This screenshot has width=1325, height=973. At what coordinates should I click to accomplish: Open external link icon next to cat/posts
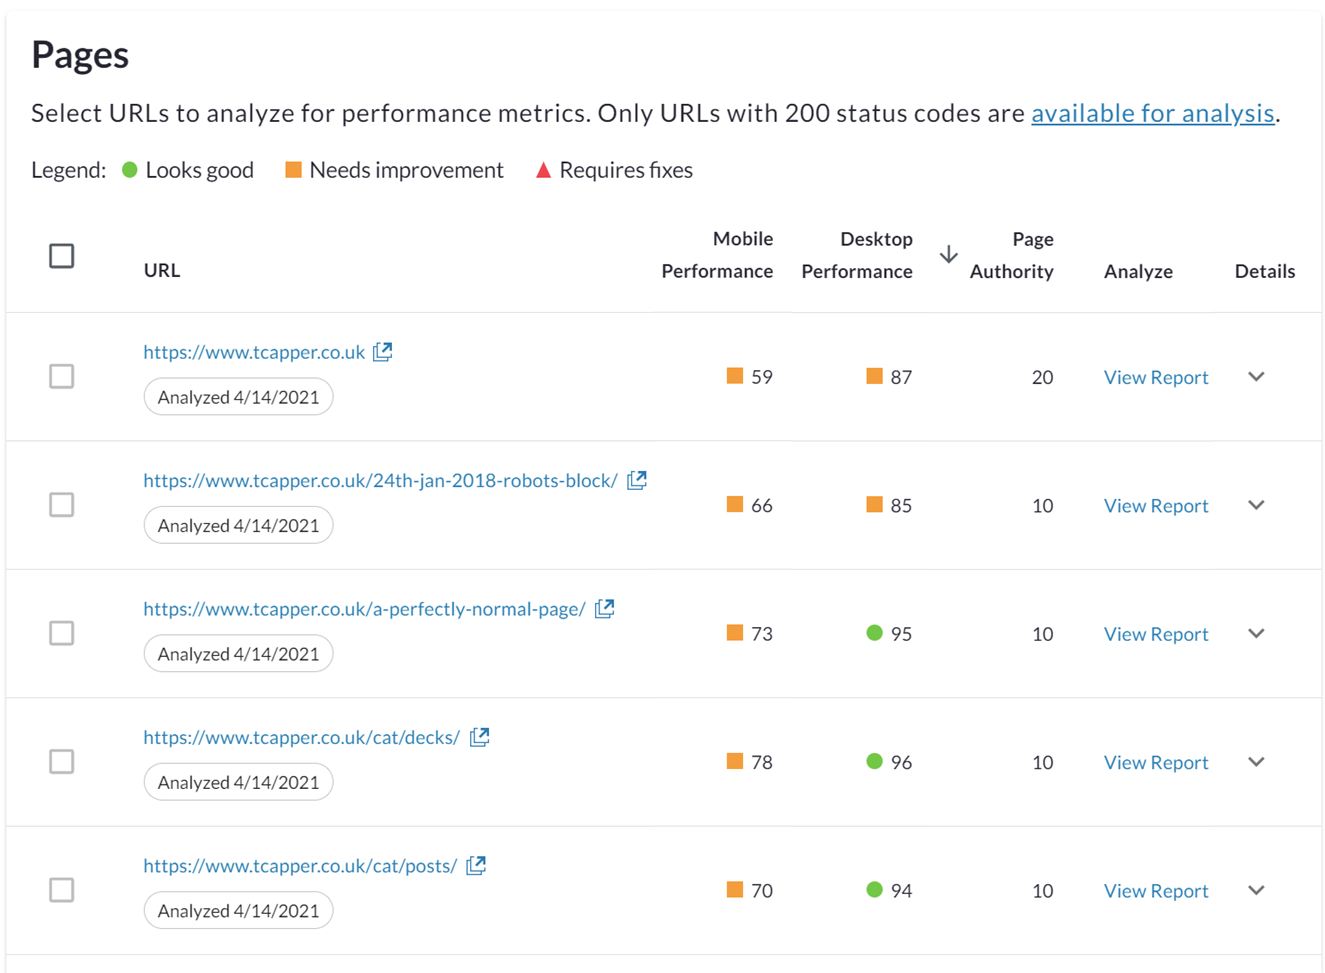[477, 865]
